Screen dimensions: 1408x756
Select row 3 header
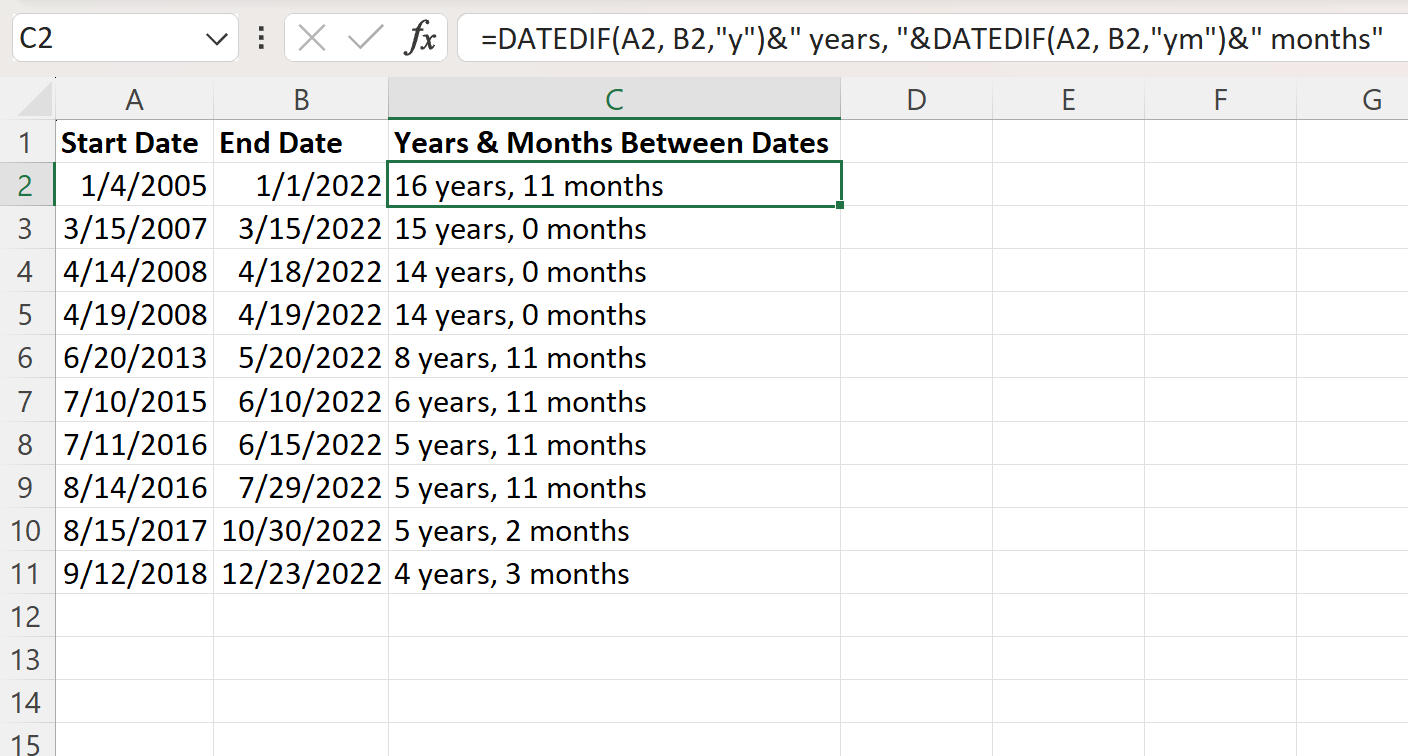click(x=27, y=228)
